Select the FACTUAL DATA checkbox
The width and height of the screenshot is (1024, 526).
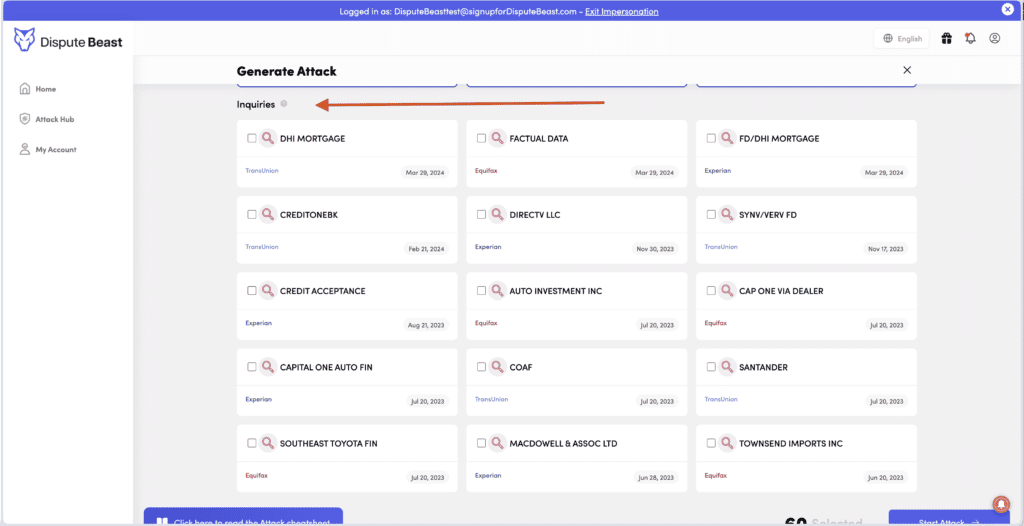point(481,139)
